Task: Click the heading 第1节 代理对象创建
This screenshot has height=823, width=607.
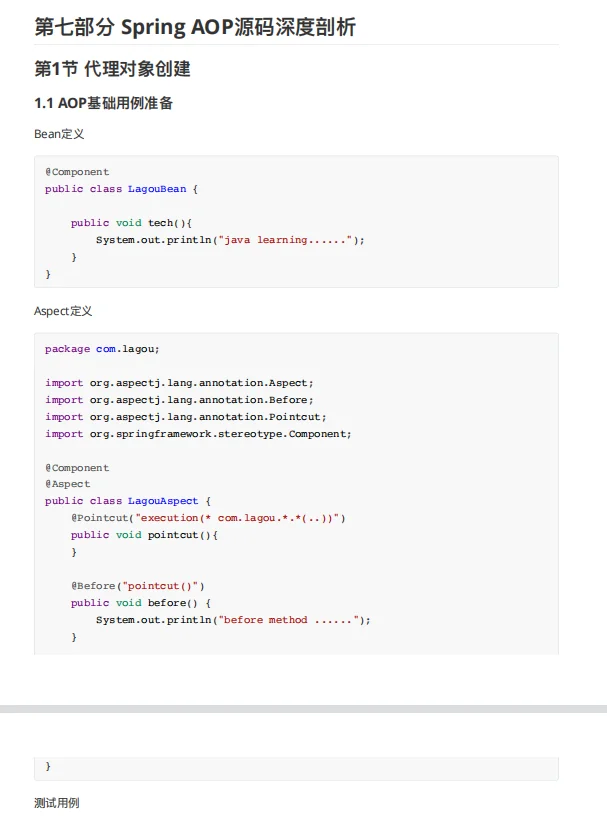Action: point(112,69)
